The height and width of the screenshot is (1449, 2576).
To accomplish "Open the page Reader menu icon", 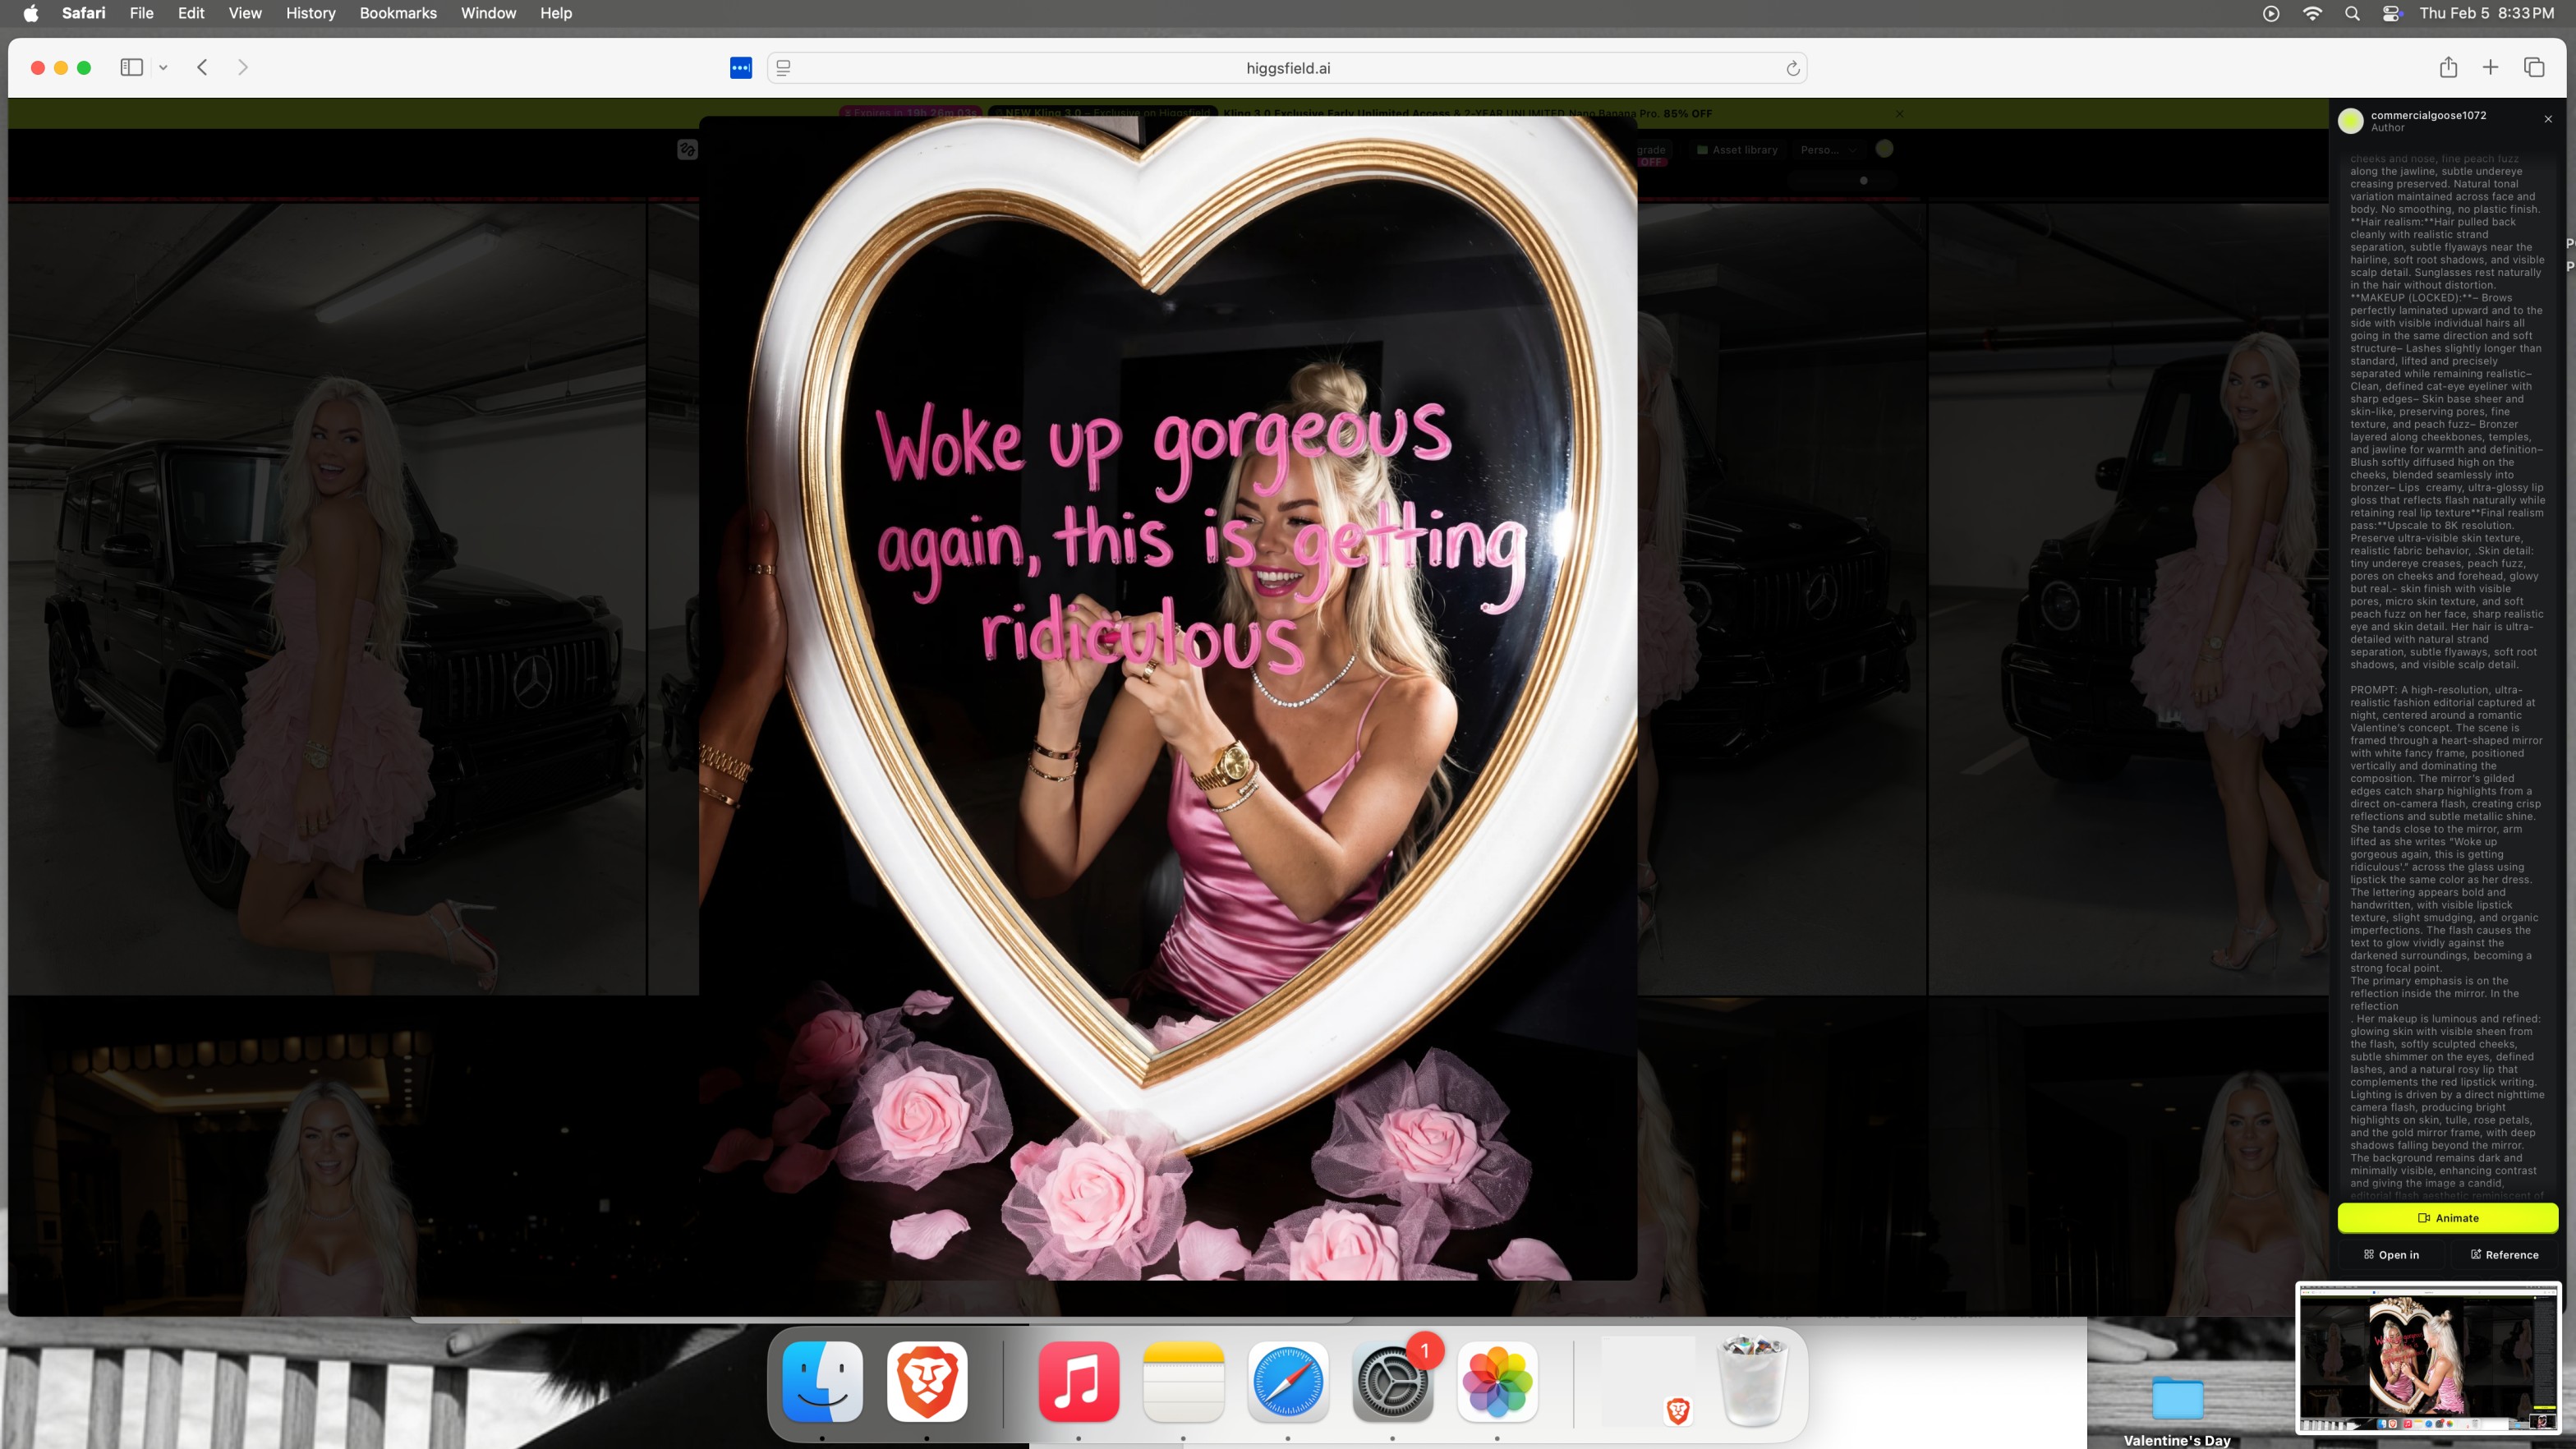I will click(784, 68).
